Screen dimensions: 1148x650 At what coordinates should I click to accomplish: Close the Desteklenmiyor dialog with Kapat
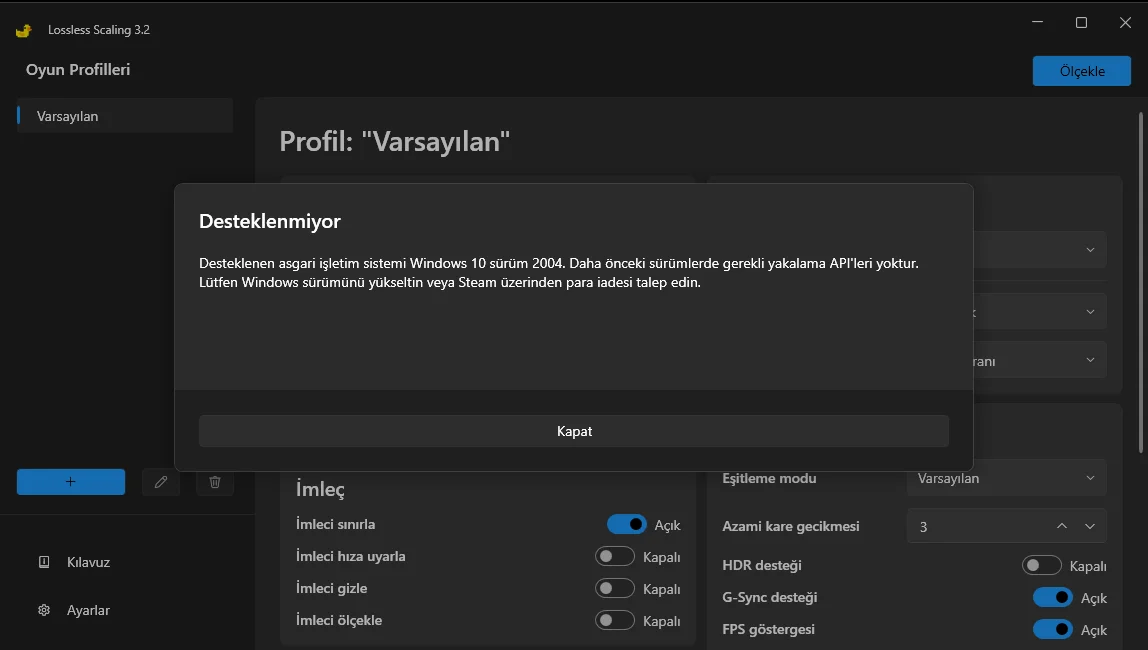(x=574, y=431)
